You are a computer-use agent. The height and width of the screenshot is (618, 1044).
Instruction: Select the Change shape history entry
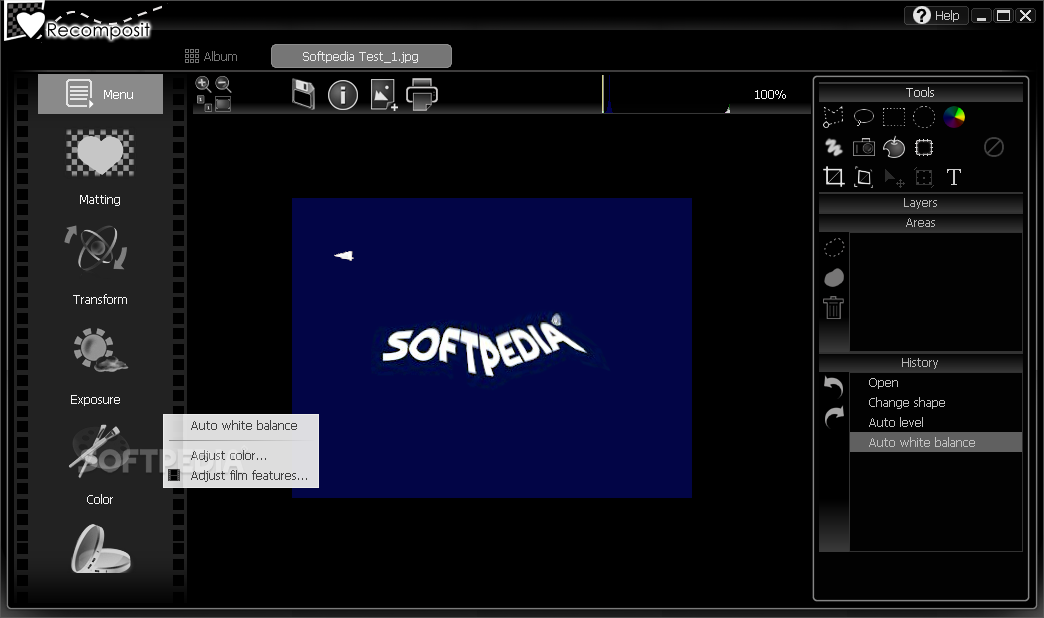point(935,403)
